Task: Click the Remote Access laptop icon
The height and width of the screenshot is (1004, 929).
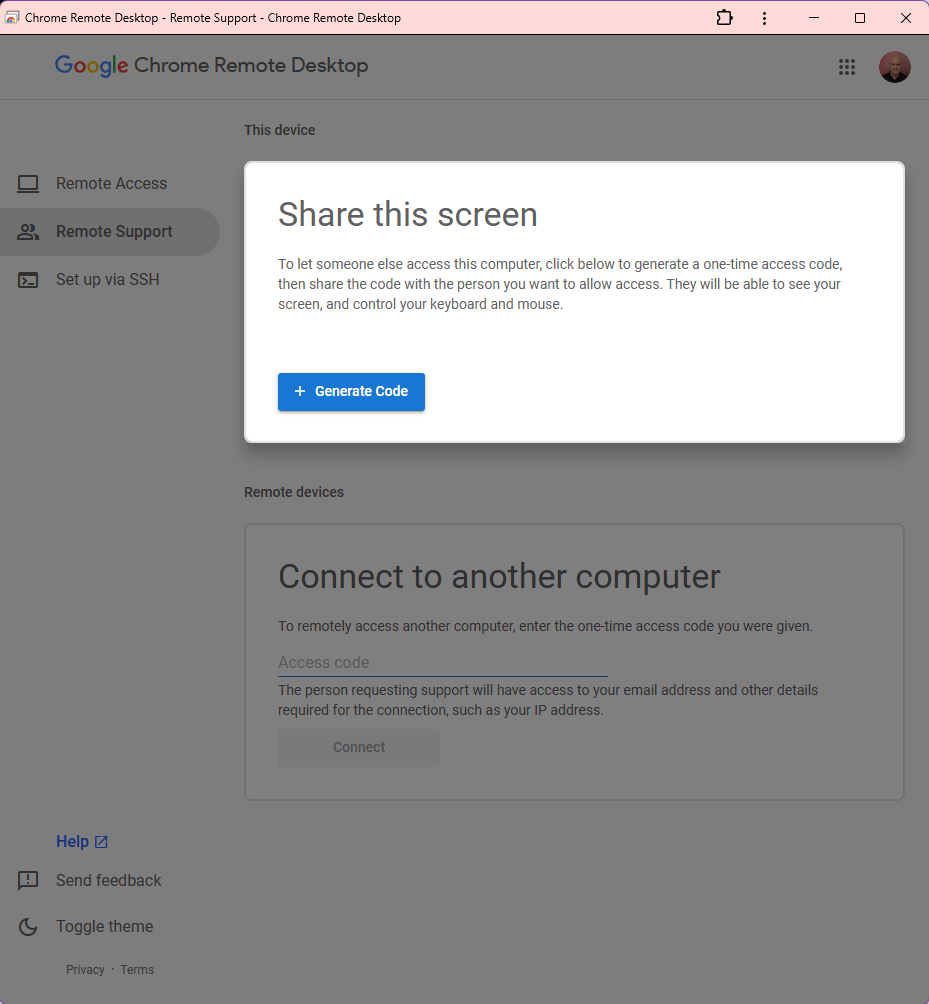Action: pyautogui.click(x=28, y=184)
